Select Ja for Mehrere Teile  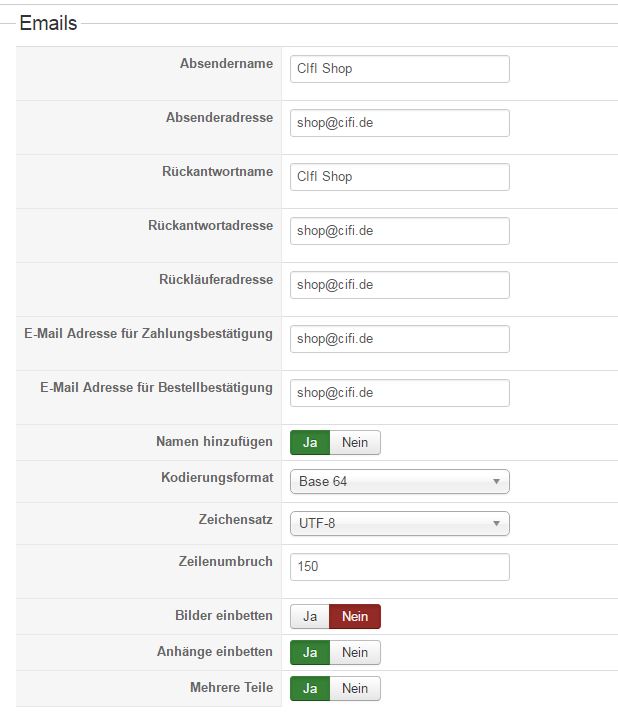click(x=310, y=689)
